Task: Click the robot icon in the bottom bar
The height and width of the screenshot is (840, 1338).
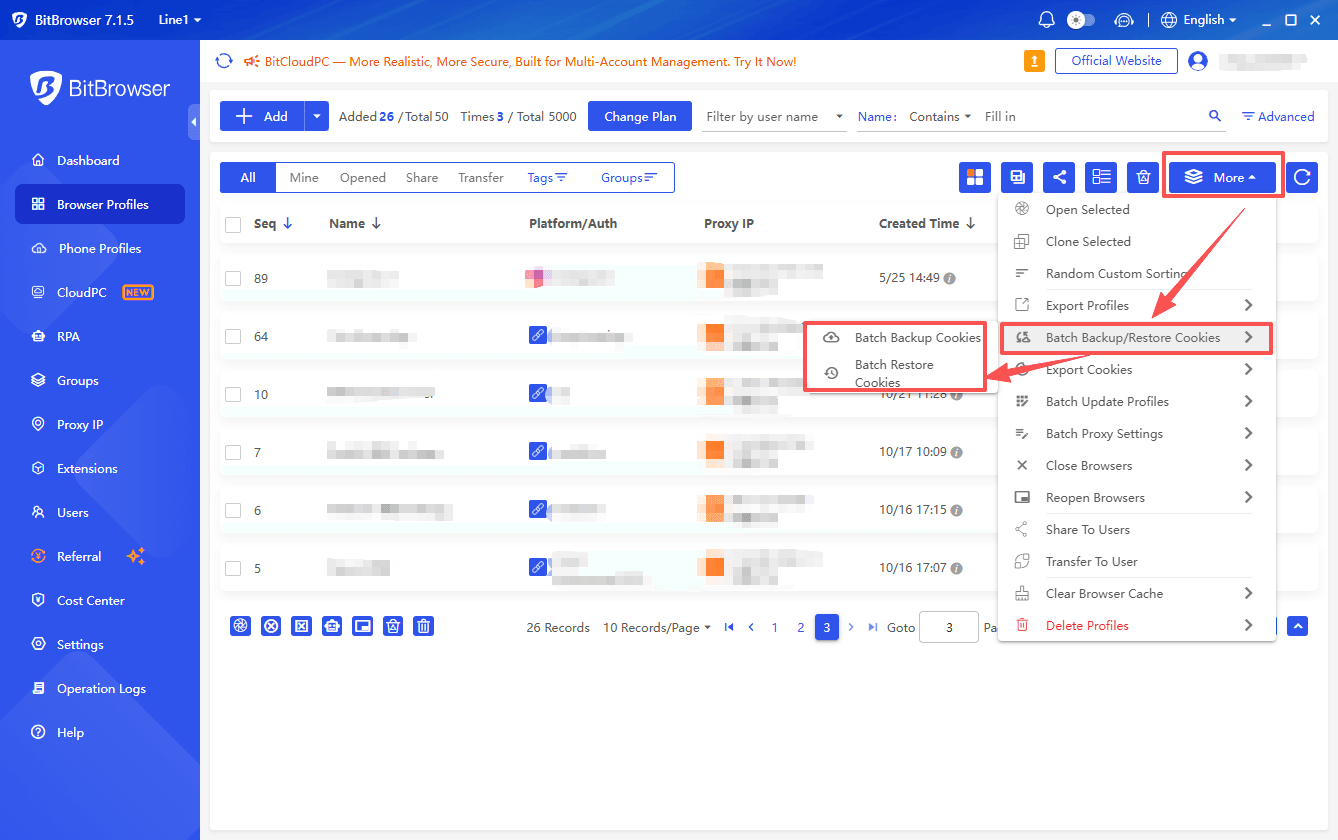Action: 332,626
